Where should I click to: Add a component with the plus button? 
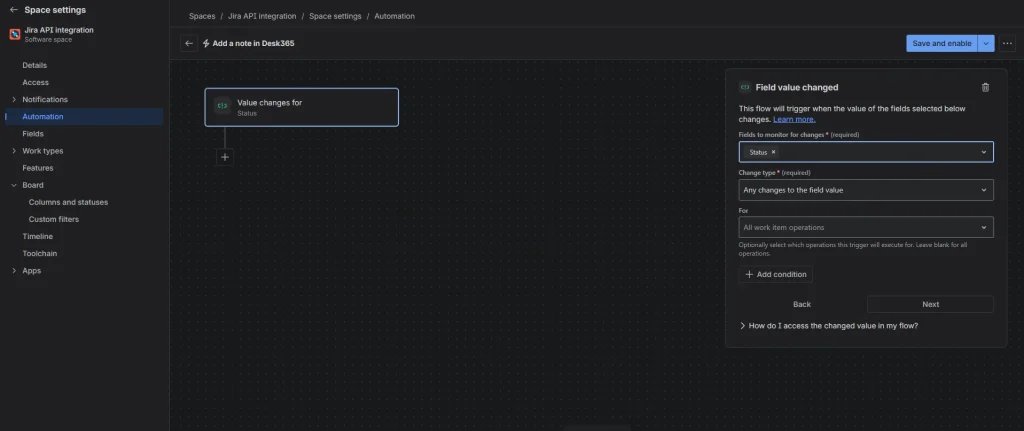[225, 157]
